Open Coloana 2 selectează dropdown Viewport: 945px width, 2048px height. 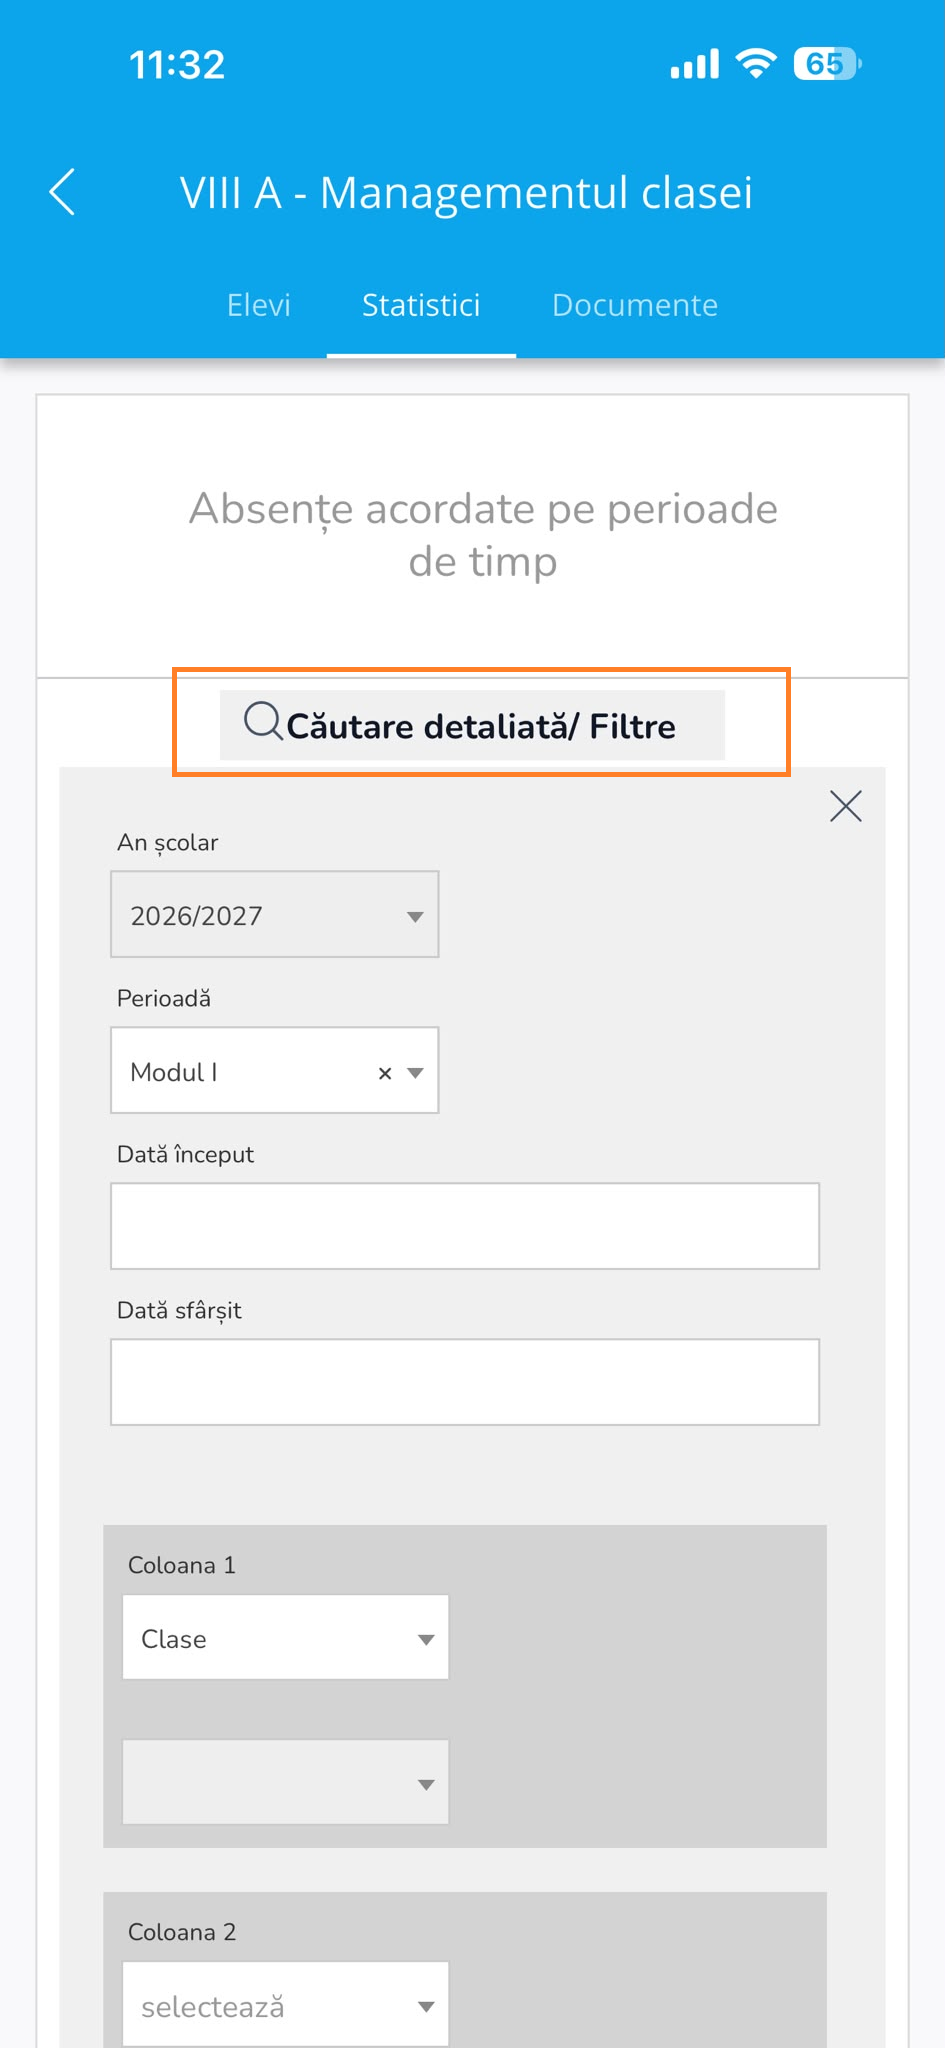286,2005
